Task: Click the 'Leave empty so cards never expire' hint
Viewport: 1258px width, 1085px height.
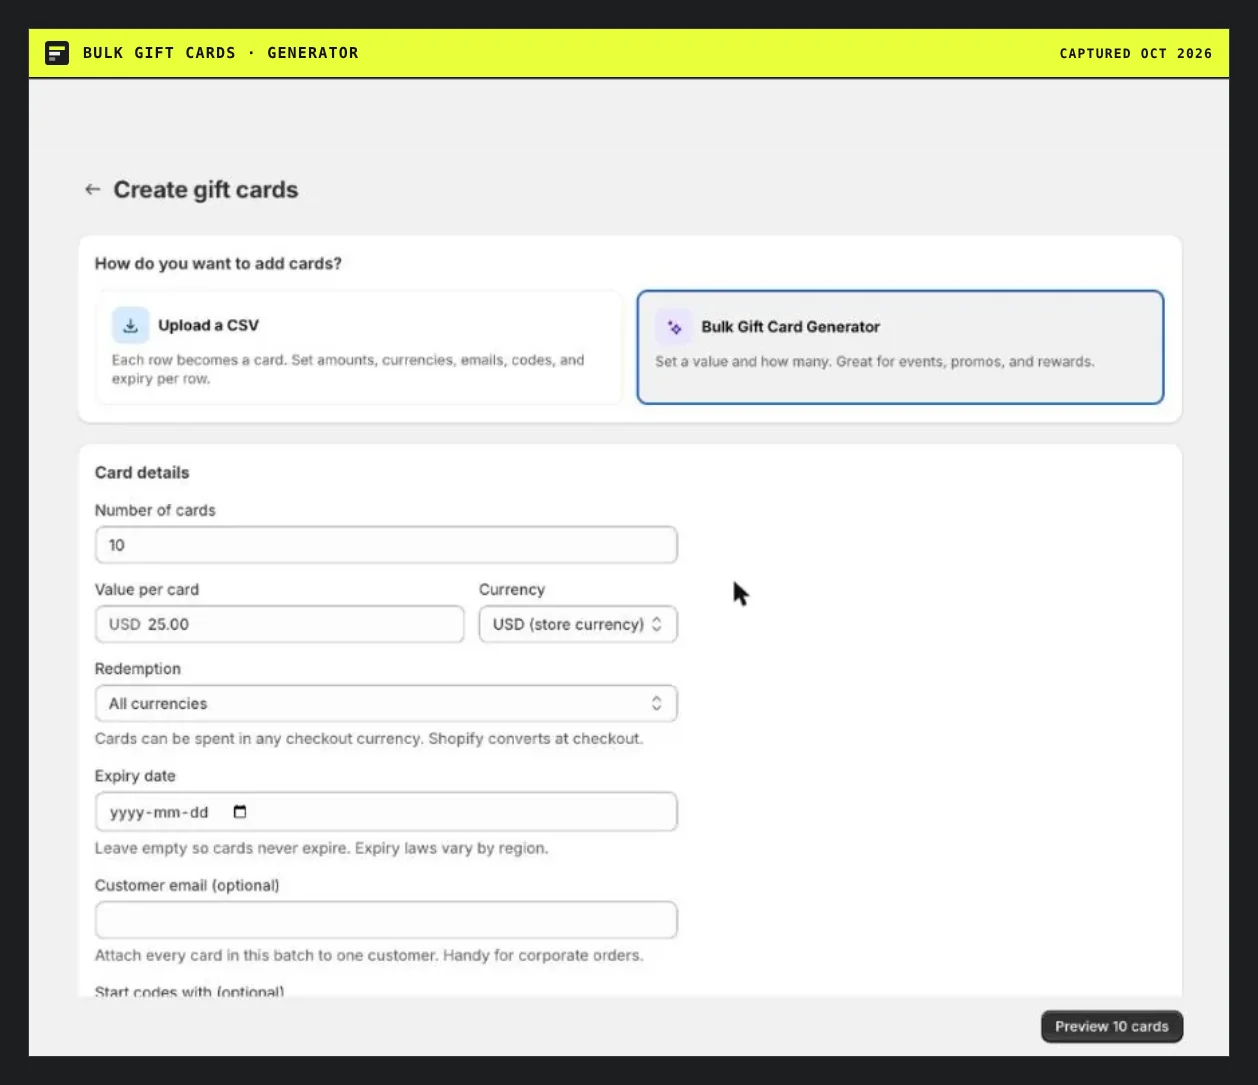Action: coord(322,848)
